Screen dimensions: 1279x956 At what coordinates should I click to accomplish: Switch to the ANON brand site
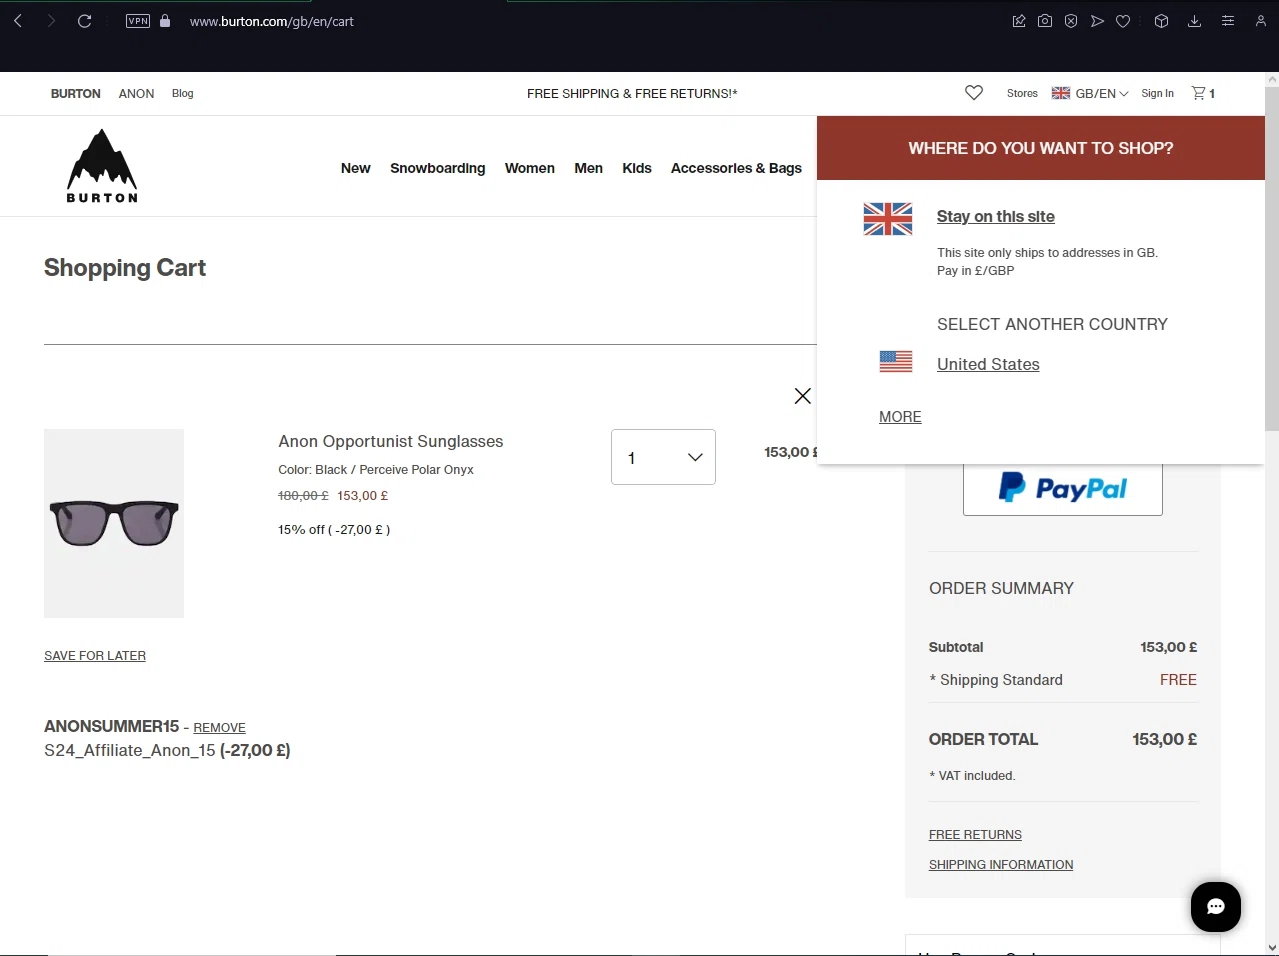pyautogui.click(x=136, y=94)
